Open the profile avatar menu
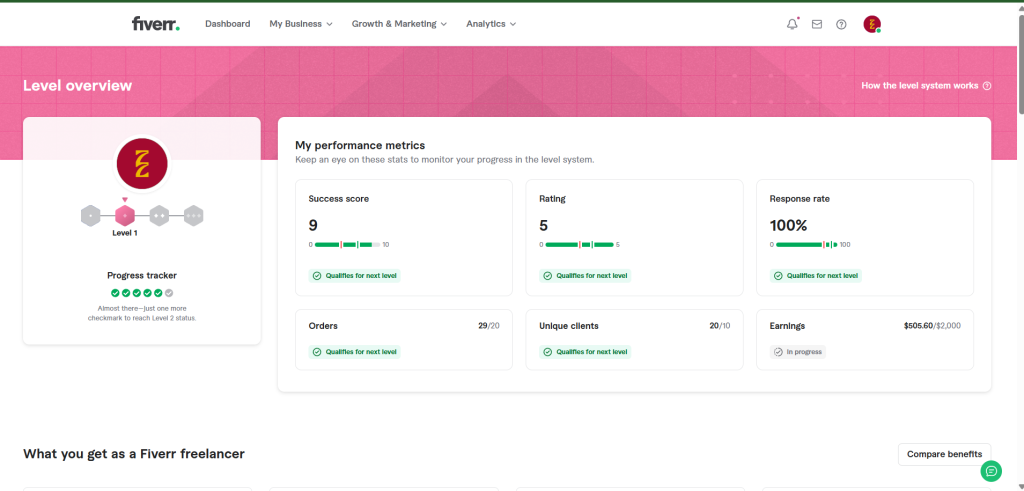 click(x=872, y=24)
